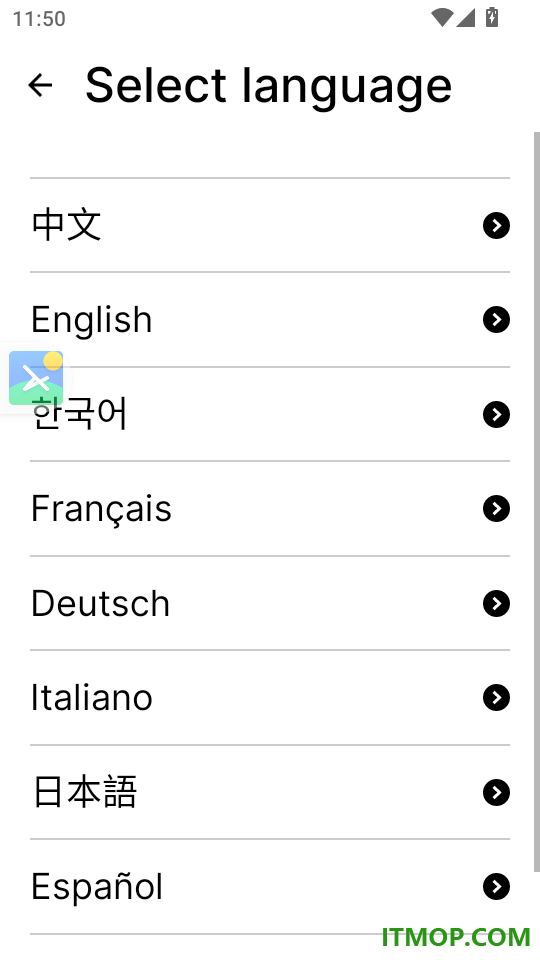Pick Italiano from the language list

click(x=270, y=697)
